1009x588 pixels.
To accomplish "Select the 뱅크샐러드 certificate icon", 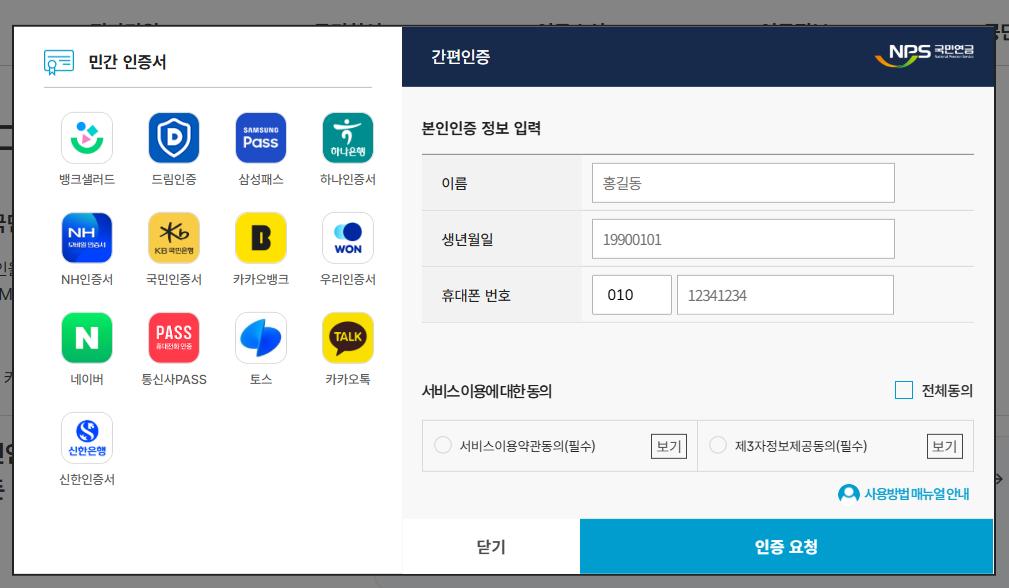I will pyautogui.click(x=87, y=138).
